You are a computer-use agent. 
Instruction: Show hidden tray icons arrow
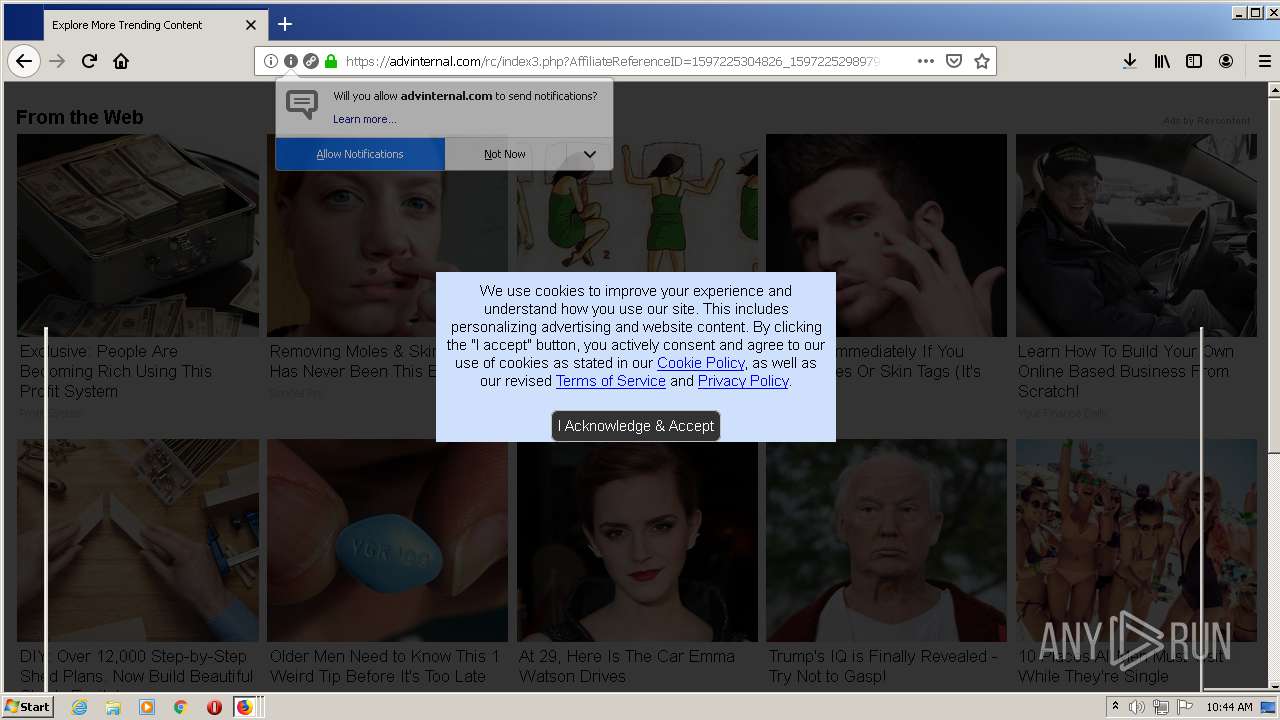[x=1115, y=707]
